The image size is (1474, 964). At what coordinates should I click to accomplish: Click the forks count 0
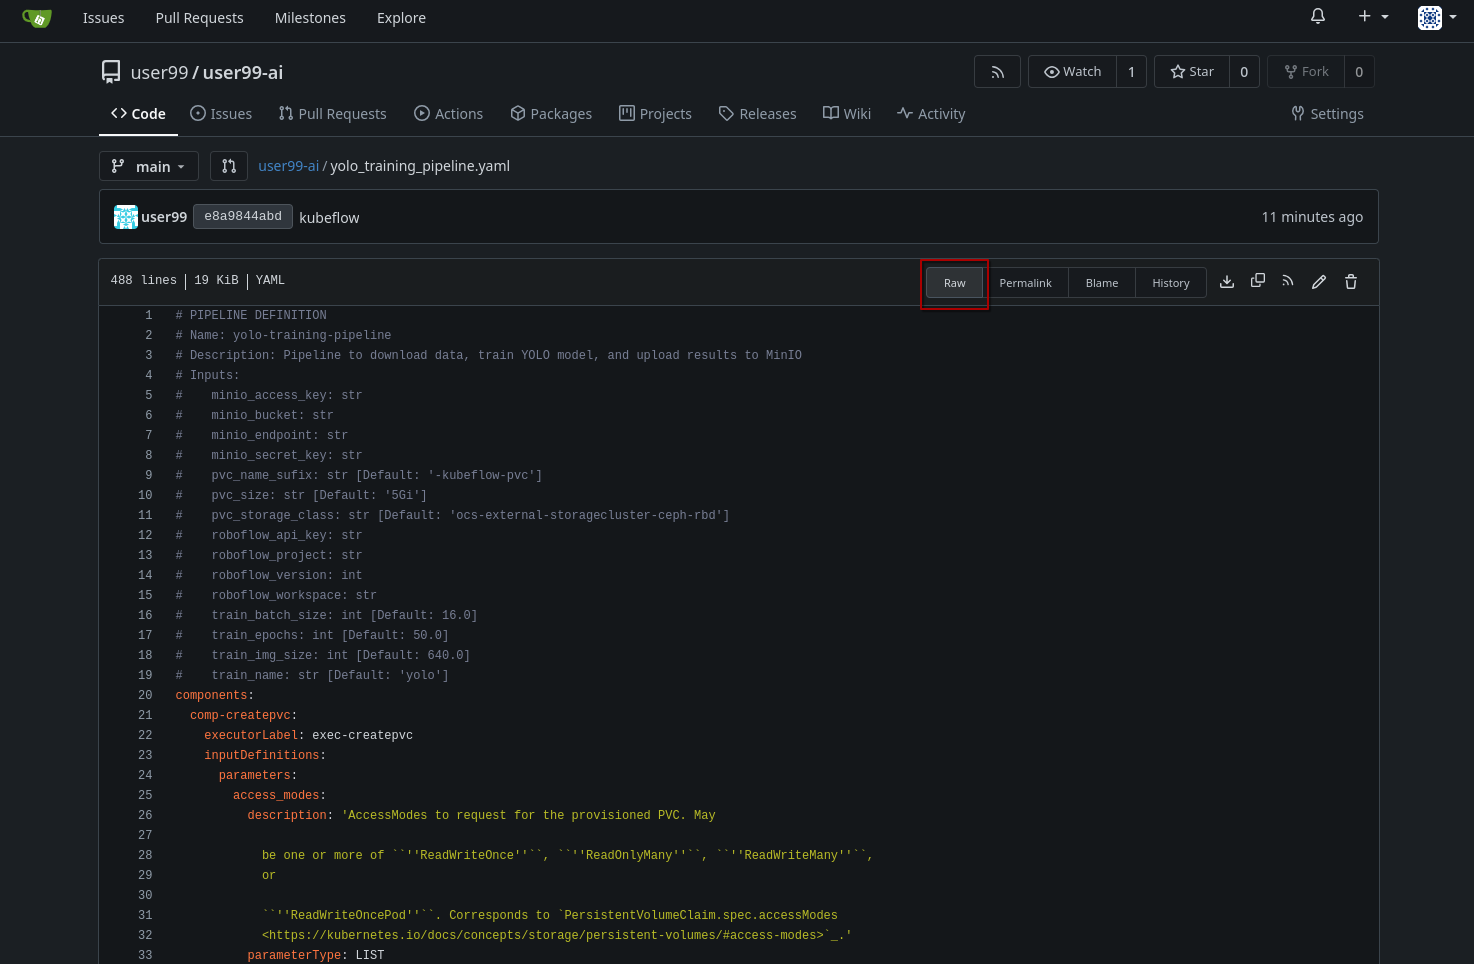pos(1359,72)
